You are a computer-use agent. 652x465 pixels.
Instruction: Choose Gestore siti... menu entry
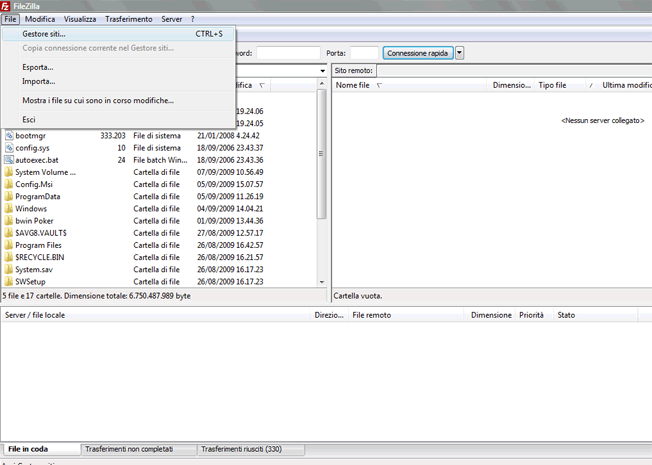pyautogui.click(x=118, y=34)
